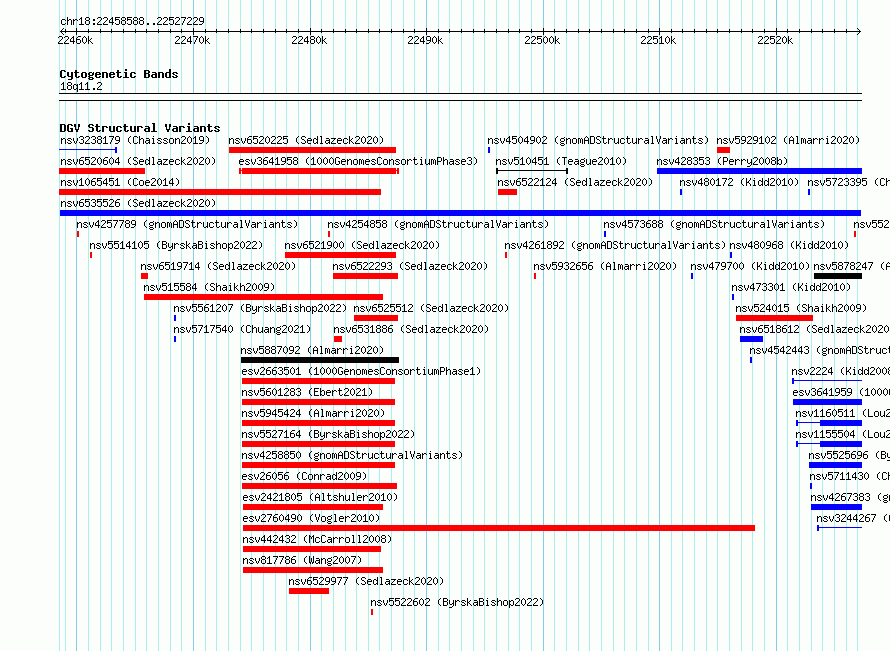Click esv26056 (Conrad2009) label

pos(304,476)
